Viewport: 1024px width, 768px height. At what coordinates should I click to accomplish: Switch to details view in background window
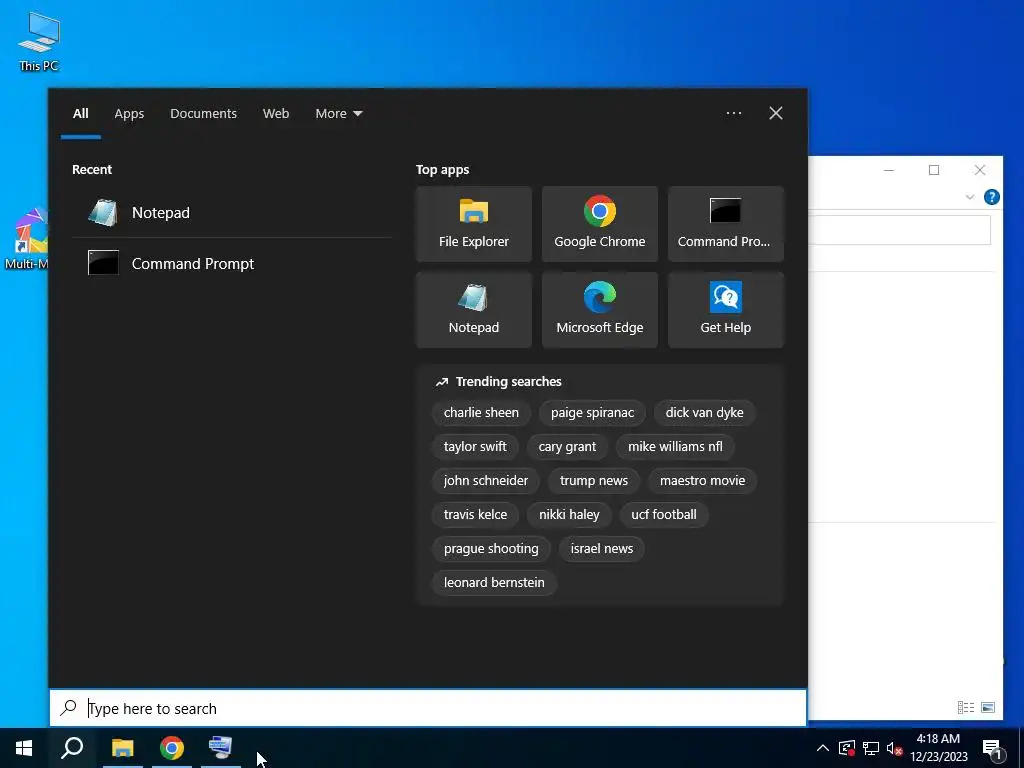(966, 707)
